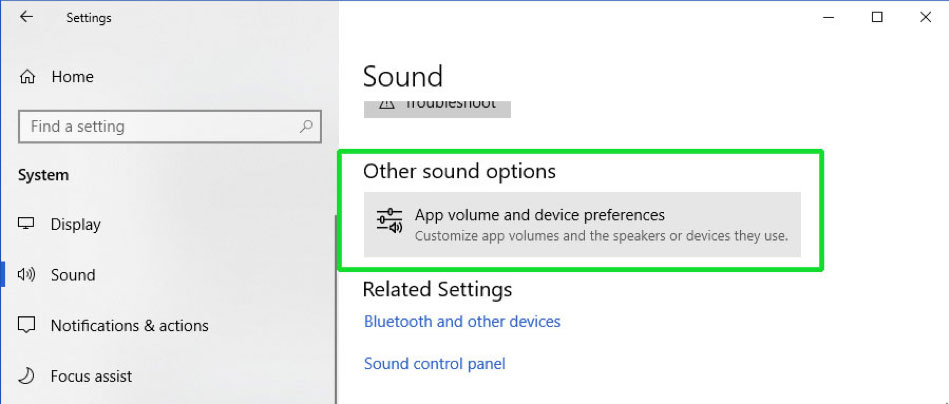Click the Troubleshoot button
Viewport: 949px width, 404px height.
coord(437,108)
